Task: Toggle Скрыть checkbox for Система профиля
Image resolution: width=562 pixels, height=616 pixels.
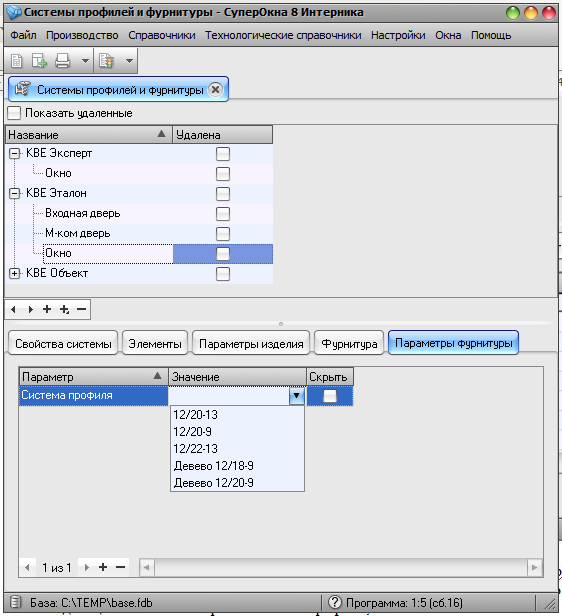Action: click(330, 396)
